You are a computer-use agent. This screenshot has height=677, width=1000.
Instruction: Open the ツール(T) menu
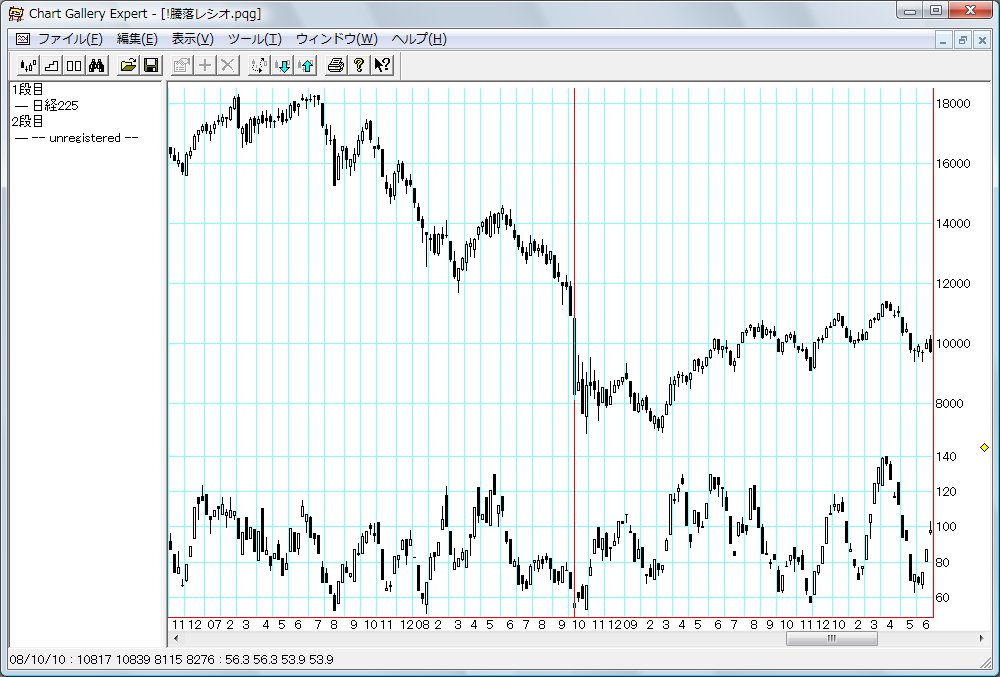coord(254,39)
